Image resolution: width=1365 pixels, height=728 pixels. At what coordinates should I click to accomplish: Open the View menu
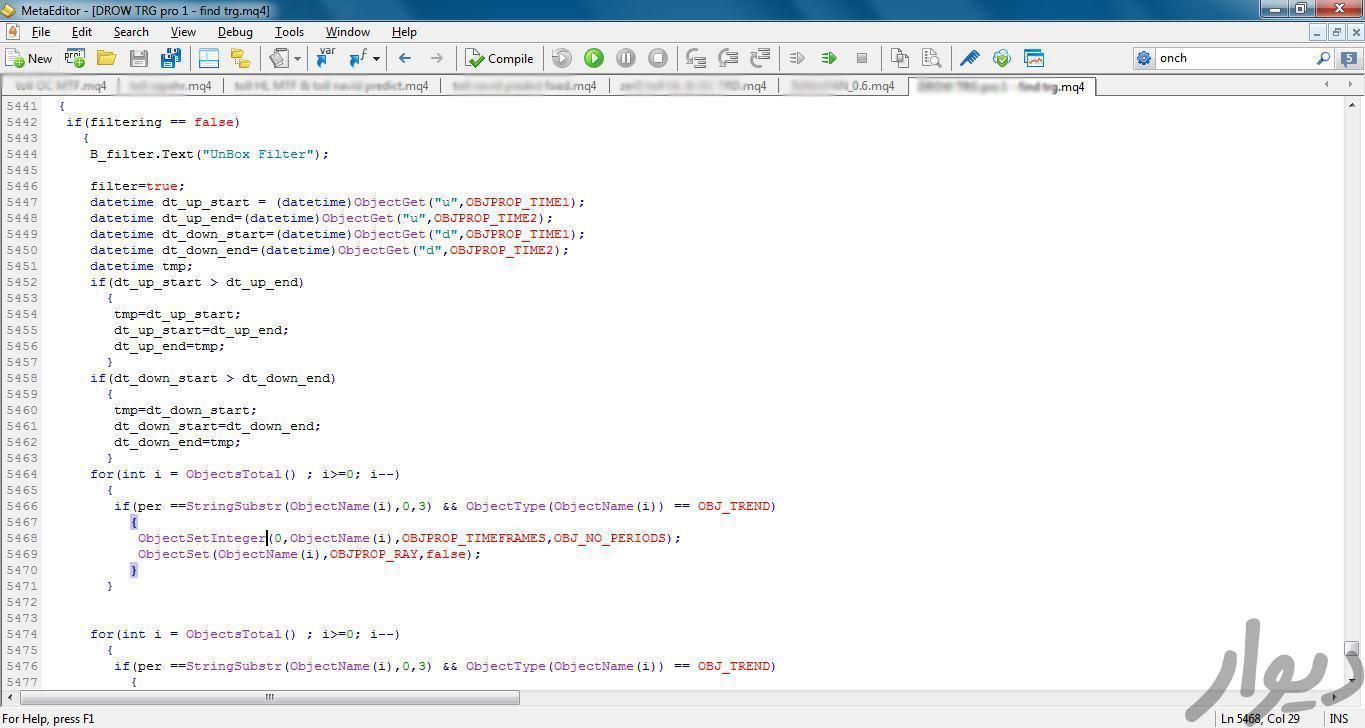(x=183, y=32)
